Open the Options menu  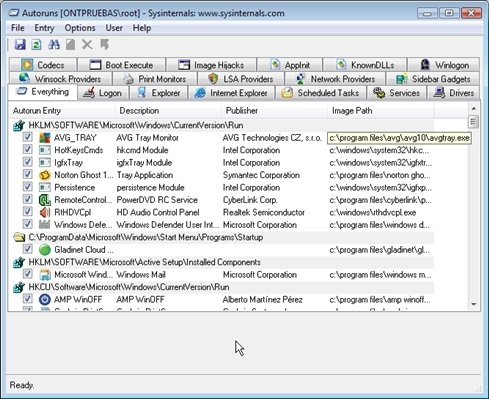pos(80,28)
